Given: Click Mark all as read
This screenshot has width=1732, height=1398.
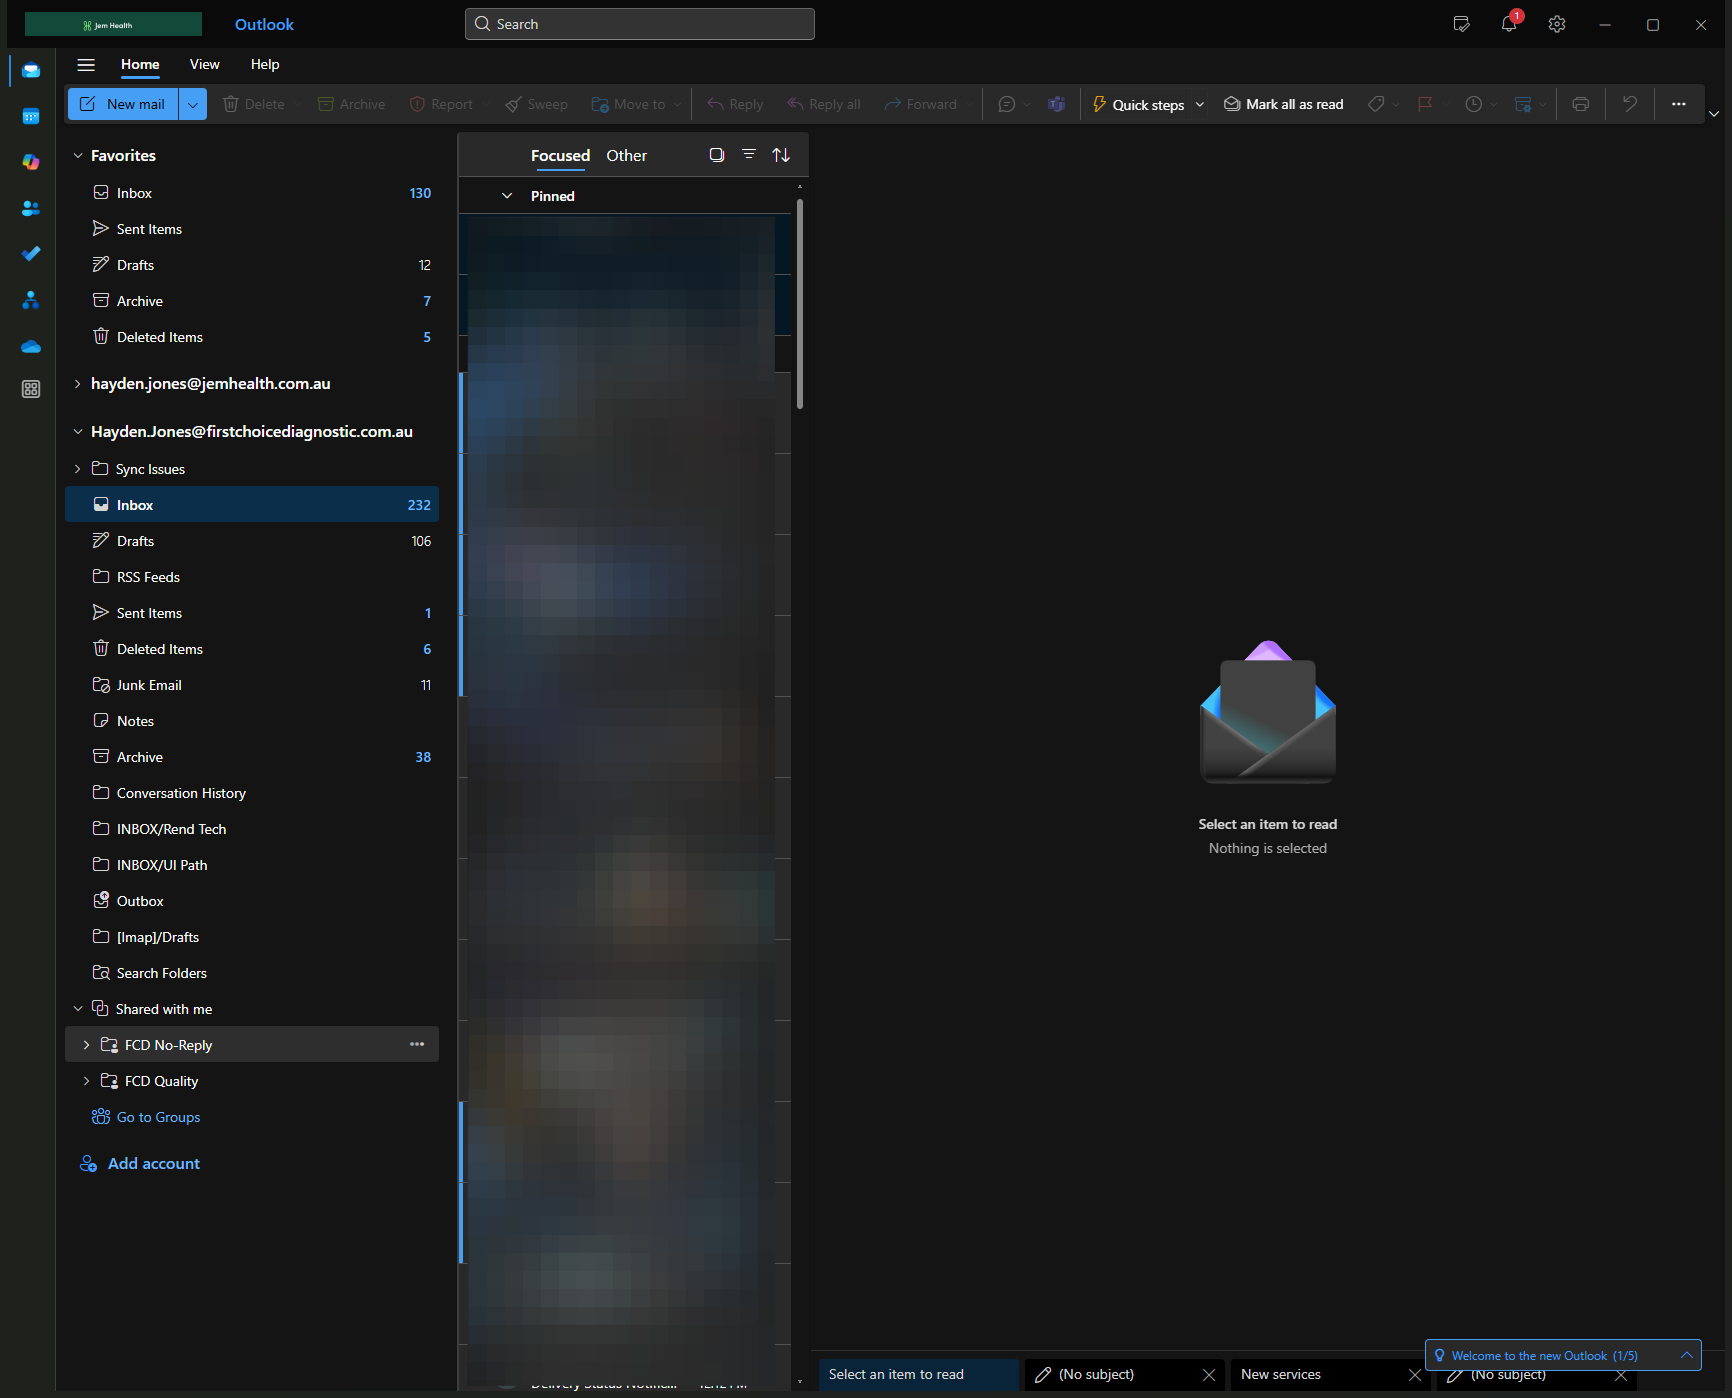Looking at the screenshot, I should point(1284,104).
